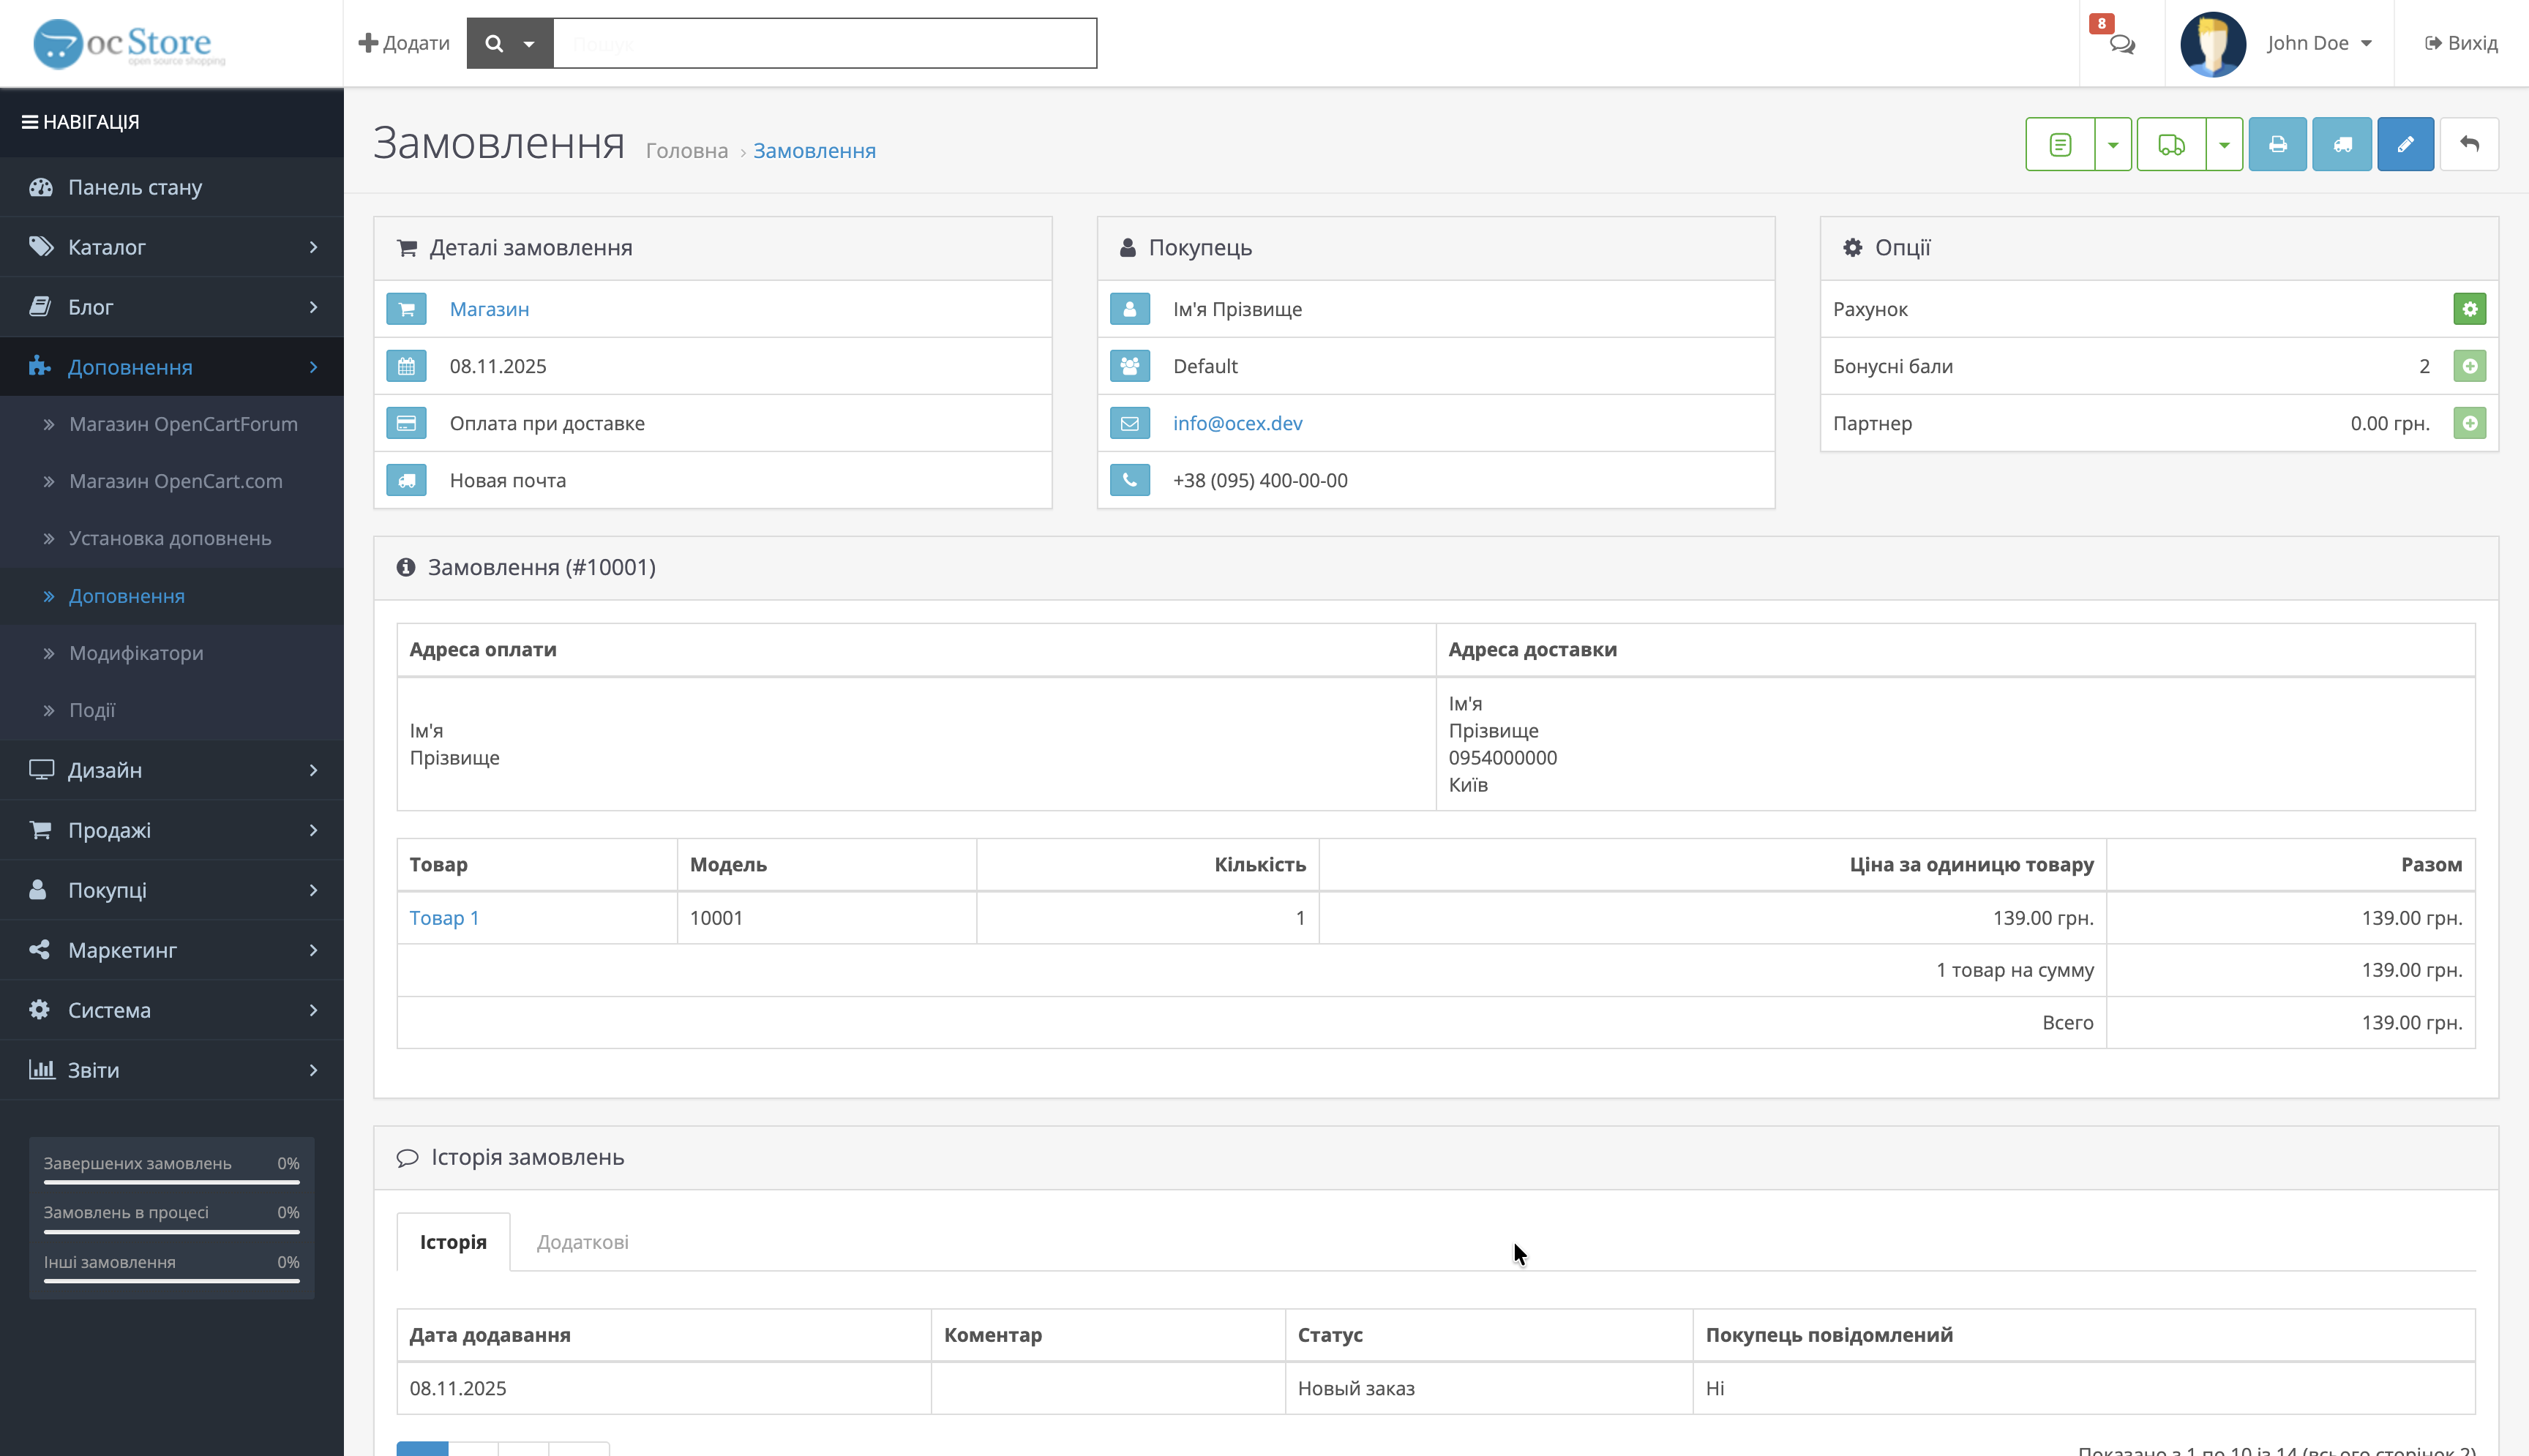Screen dimensions: 2529x1456
Task: Toggle the НАВІГАЦІЯ hamburger menu
Action: (80, 122)
